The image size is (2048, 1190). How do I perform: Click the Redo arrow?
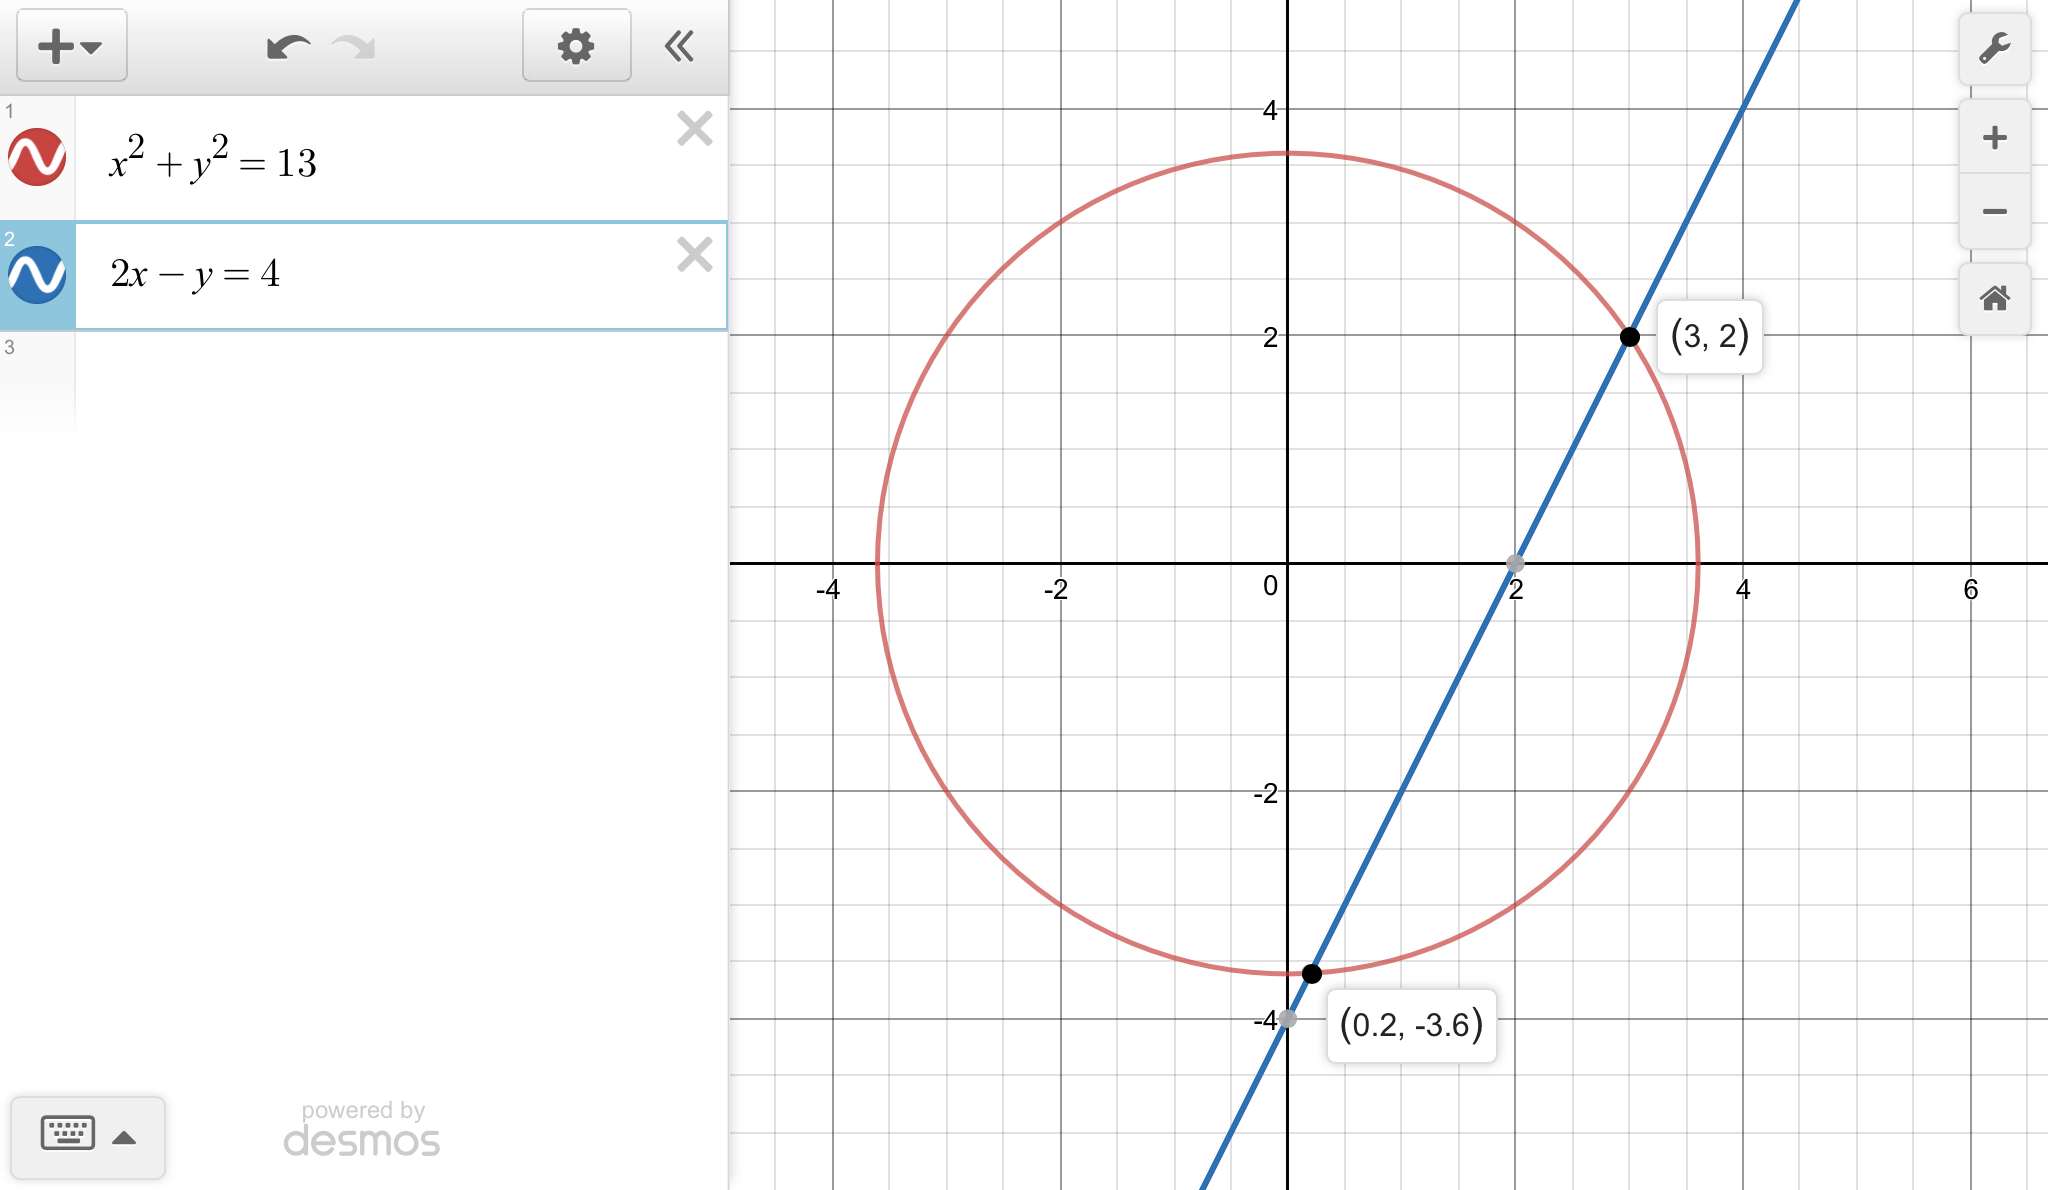(353, 47)
